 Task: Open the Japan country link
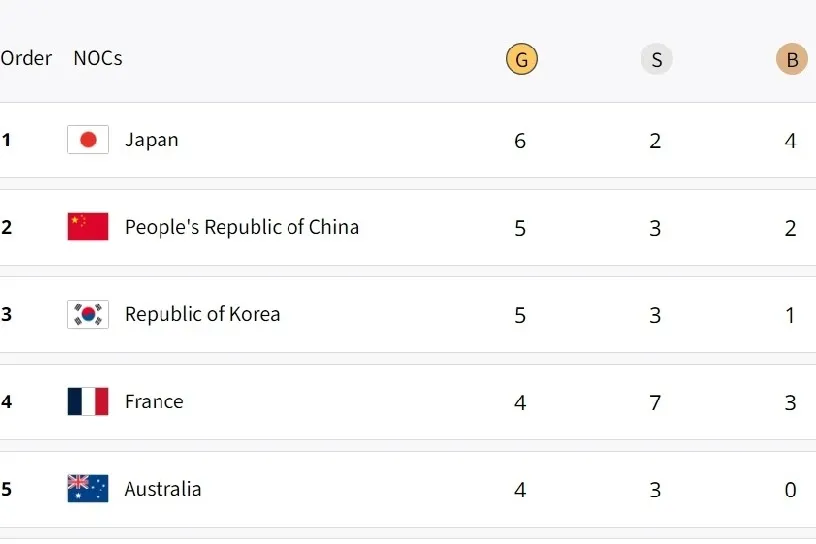[151, 140]
